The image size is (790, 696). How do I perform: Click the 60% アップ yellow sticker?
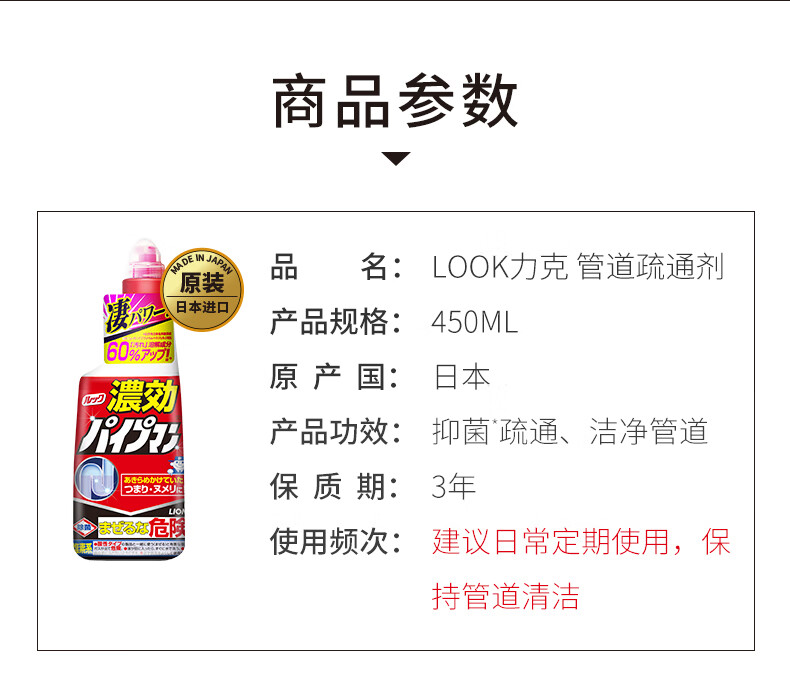point(138,351)
